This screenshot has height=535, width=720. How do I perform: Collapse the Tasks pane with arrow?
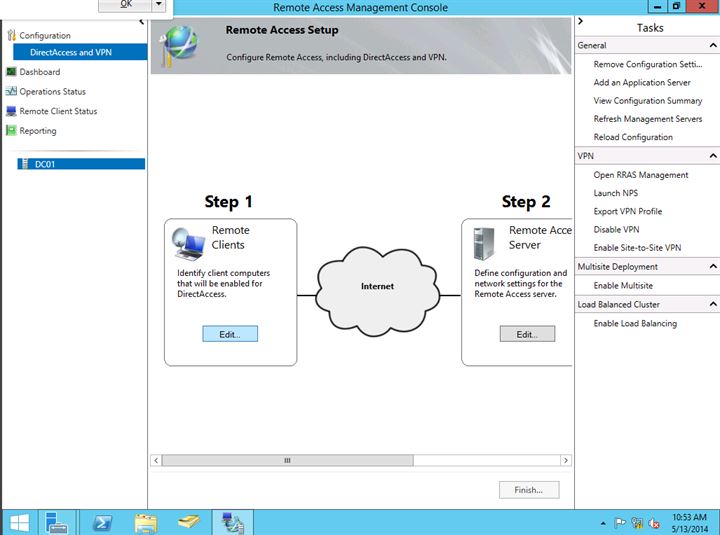coord(580,21)
